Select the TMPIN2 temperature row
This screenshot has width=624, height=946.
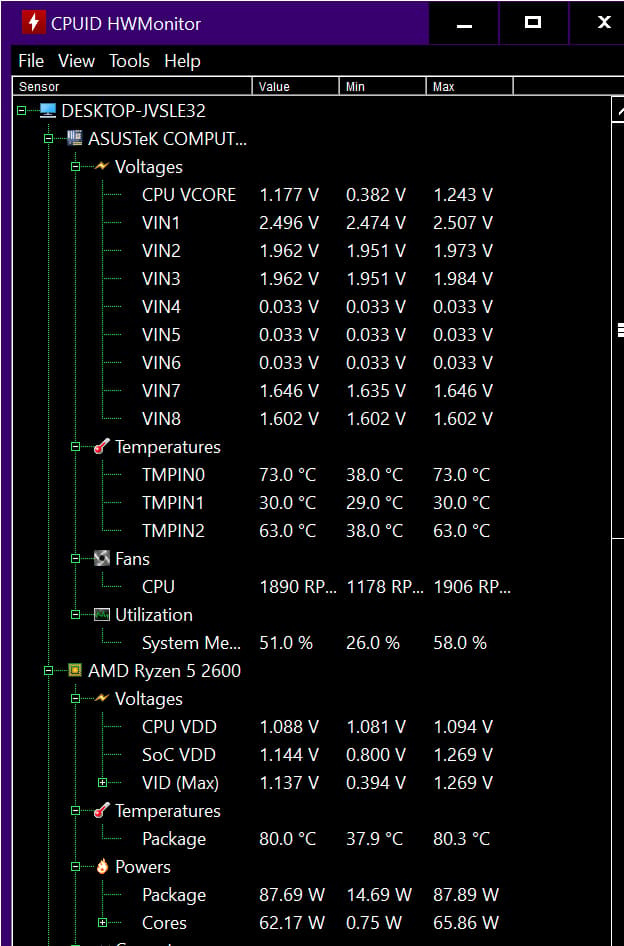(x=317, y=531)
